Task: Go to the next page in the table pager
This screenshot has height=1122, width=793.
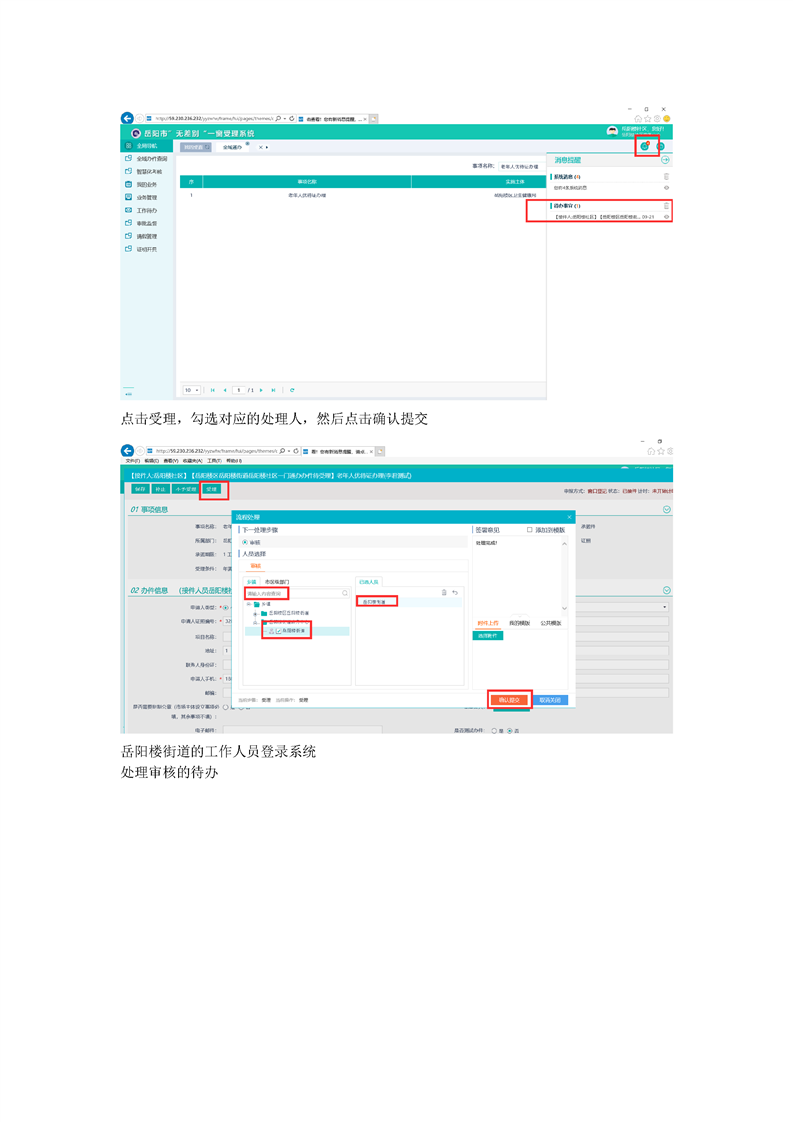Action: 261,390
